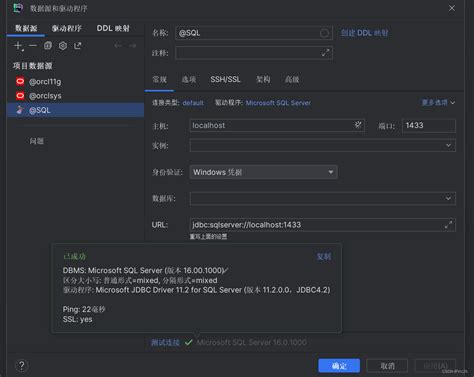
Task: Click the URL jdbc:sqlserver field
Action: (322, 225)
